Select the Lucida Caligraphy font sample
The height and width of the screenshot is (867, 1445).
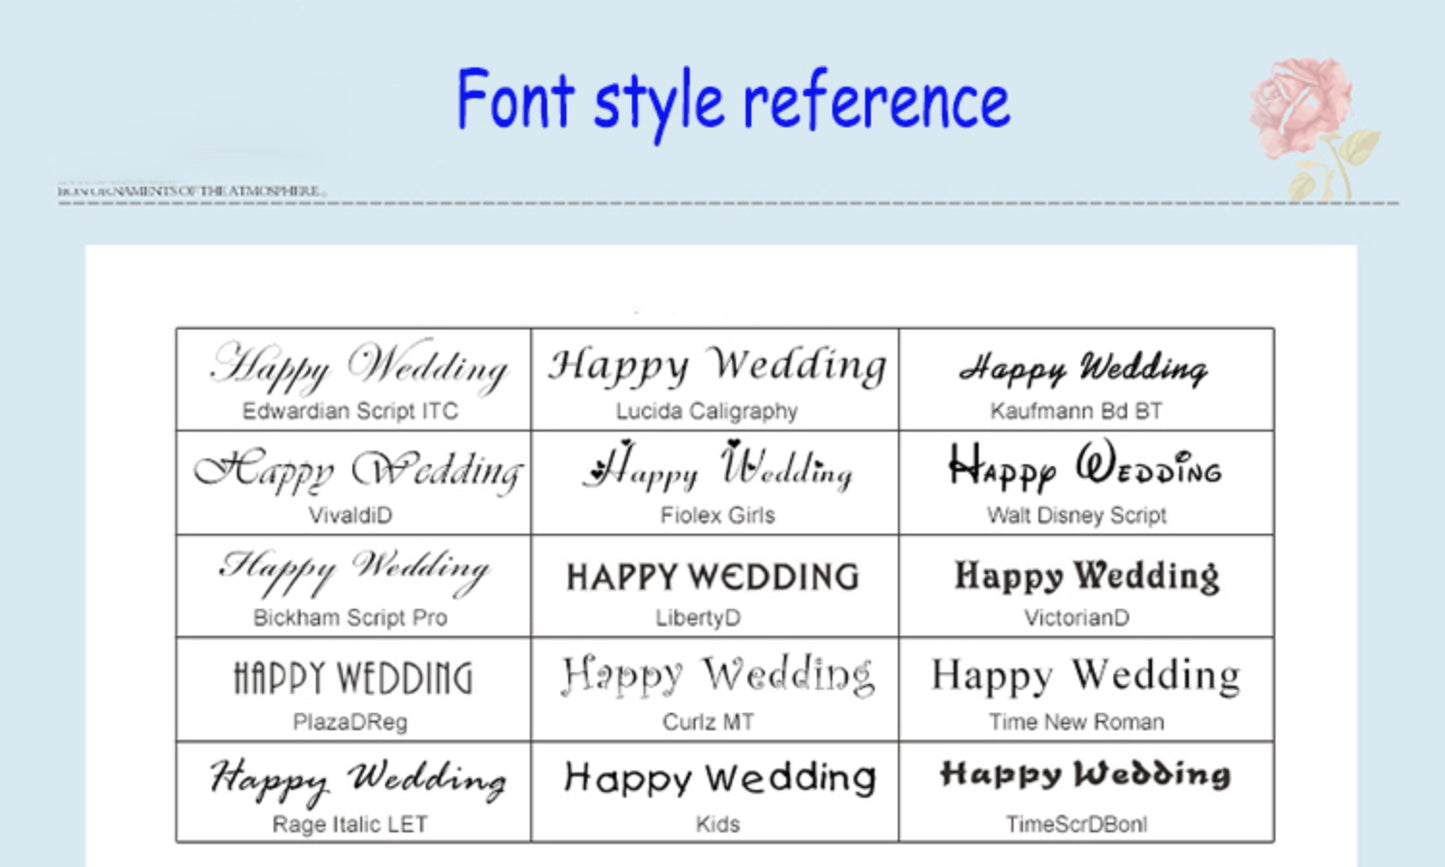(x=716, y=365)
